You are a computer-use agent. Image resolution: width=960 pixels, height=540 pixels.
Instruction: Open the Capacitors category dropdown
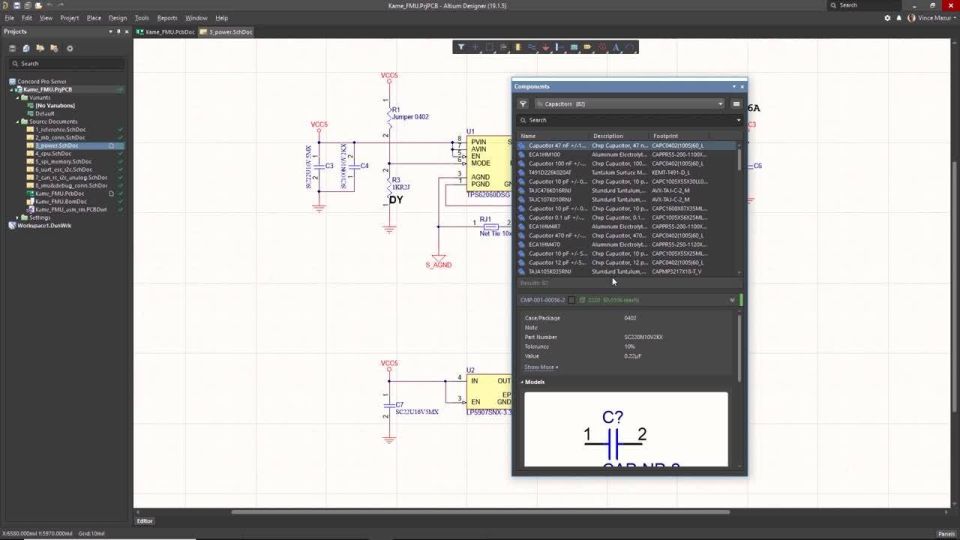click(x=720, y=104)
